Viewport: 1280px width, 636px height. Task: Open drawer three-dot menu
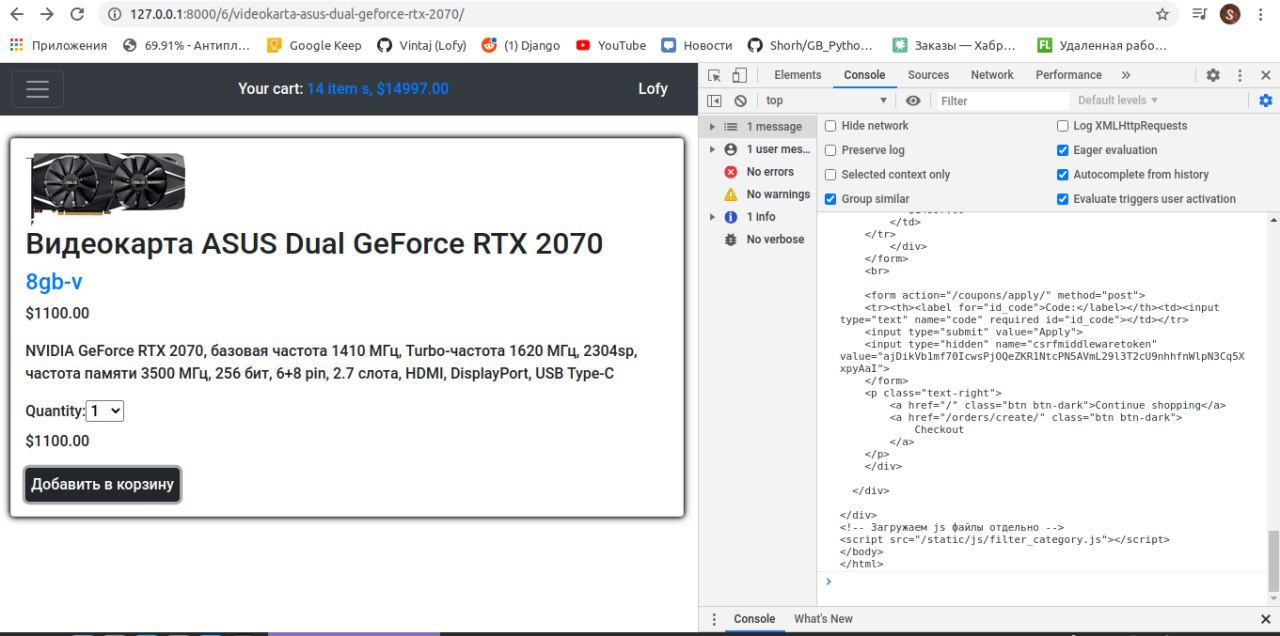tap(714, 619)
